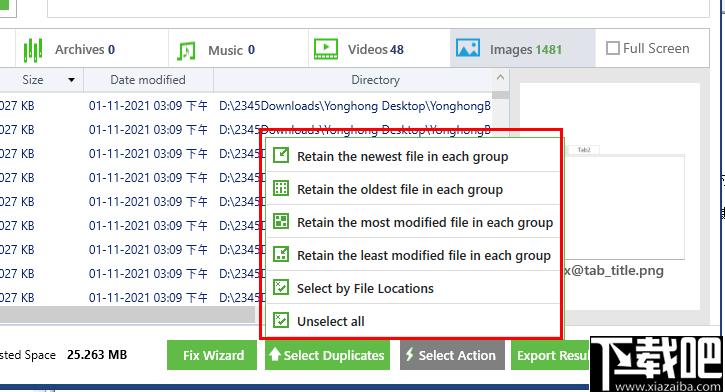
Task: Sort by the Date modified column header
Action: pos(148,80)
